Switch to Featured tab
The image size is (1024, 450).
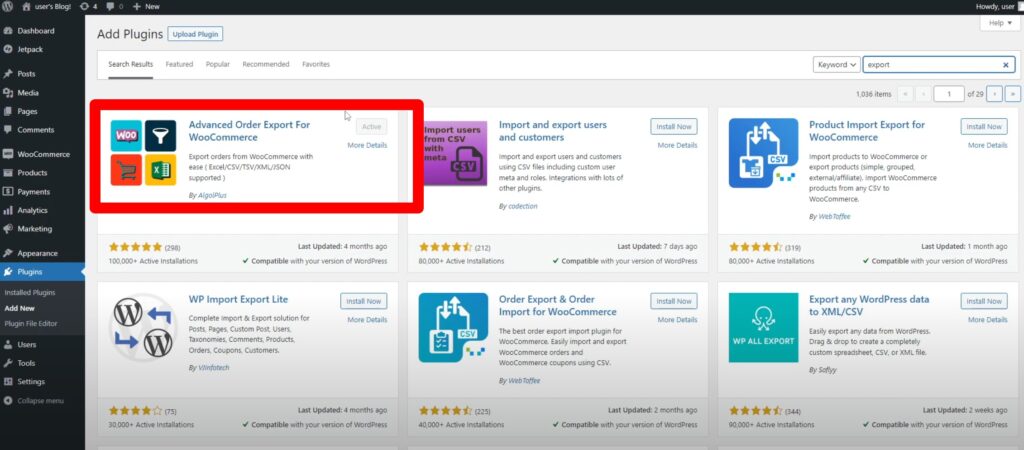pyautogui.click(x=179, y=65)
